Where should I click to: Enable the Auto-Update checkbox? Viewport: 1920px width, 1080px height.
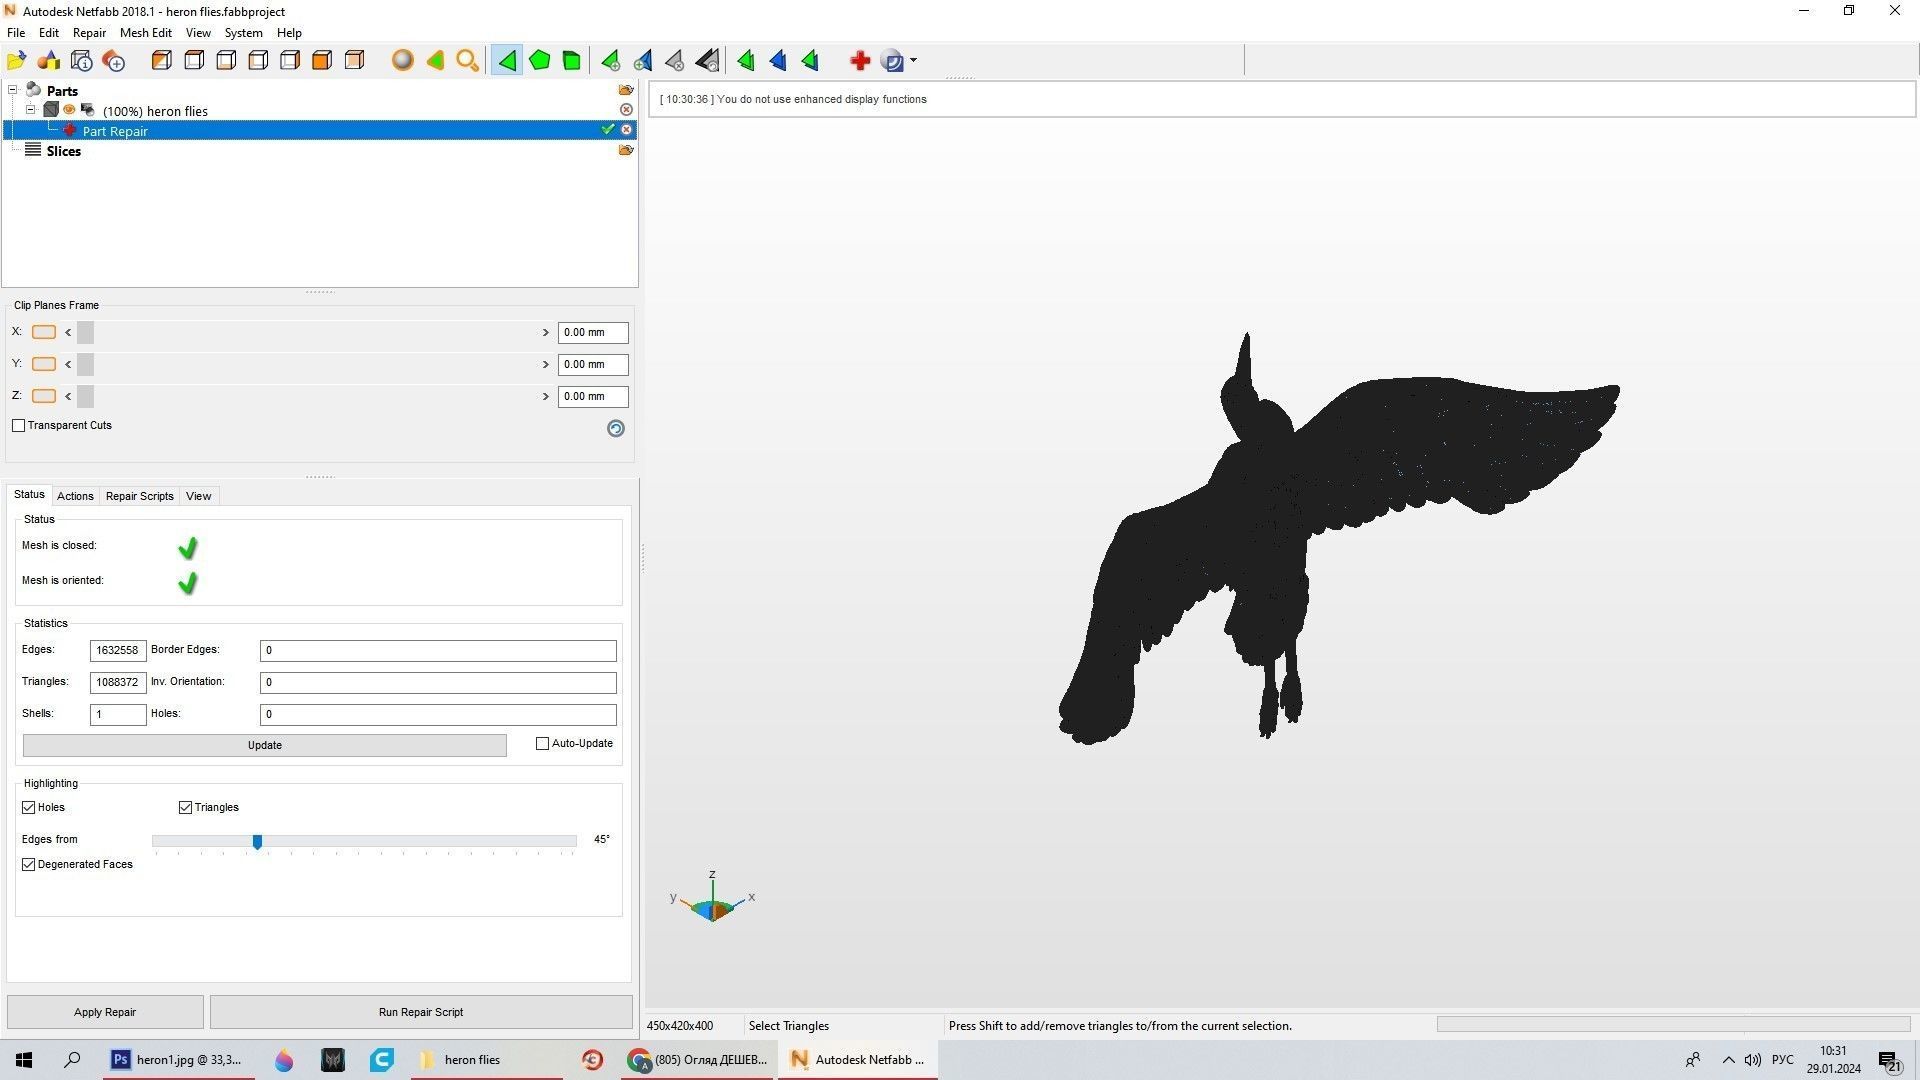click(x=543, y=744)
